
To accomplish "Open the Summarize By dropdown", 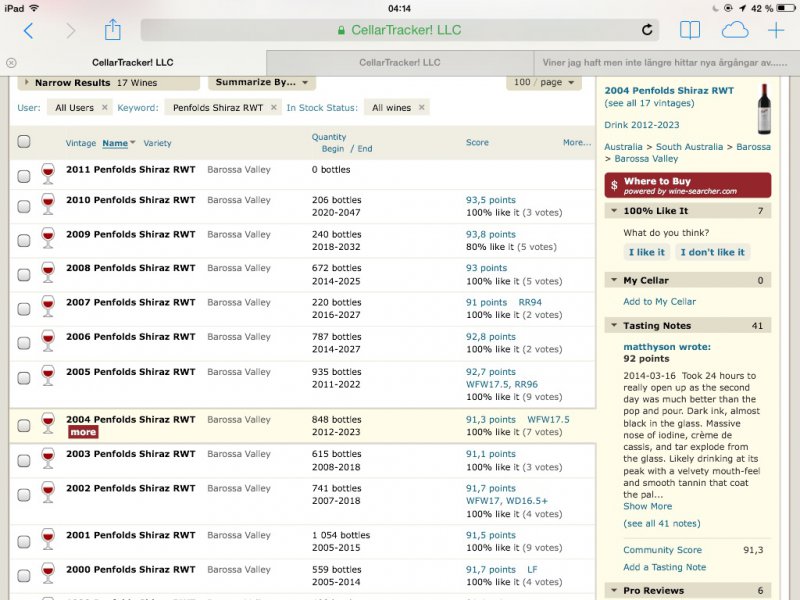I will pyautogui.click(x=262, y=82).
